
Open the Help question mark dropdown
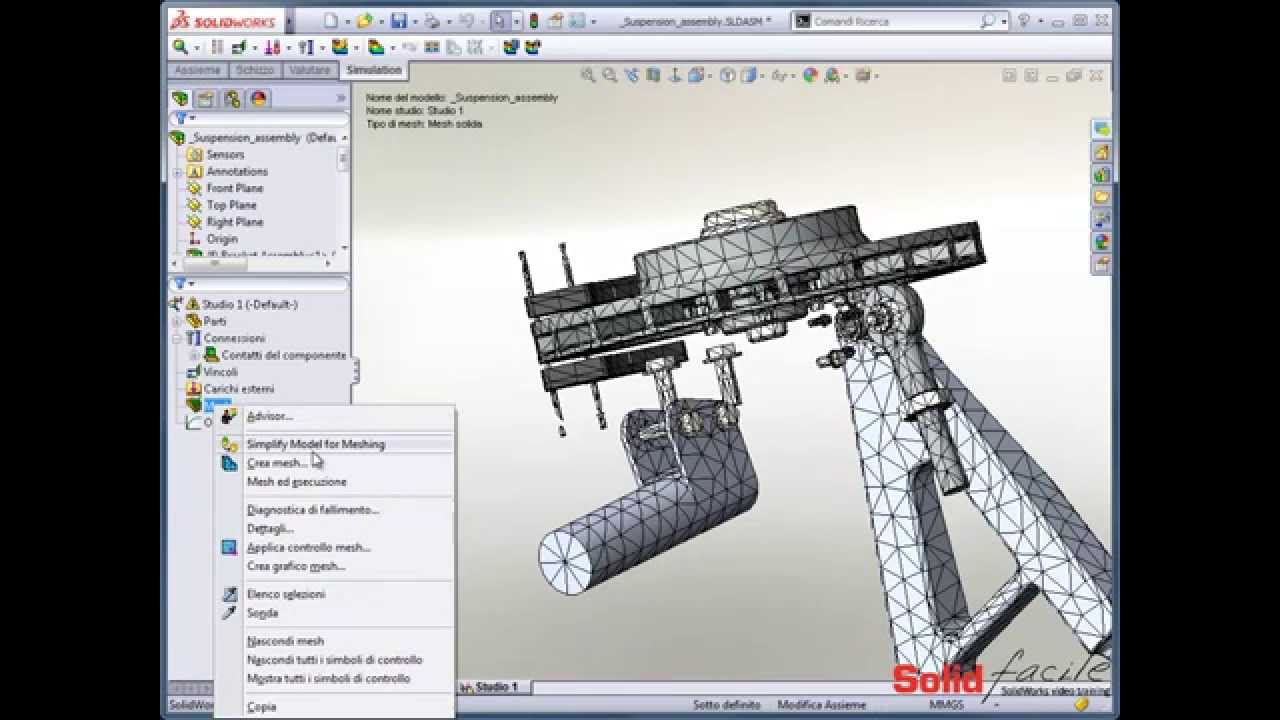(x=1039, y=20)
